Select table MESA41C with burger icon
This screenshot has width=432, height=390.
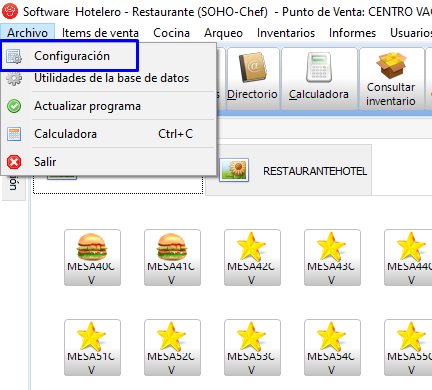click(172, 257)
